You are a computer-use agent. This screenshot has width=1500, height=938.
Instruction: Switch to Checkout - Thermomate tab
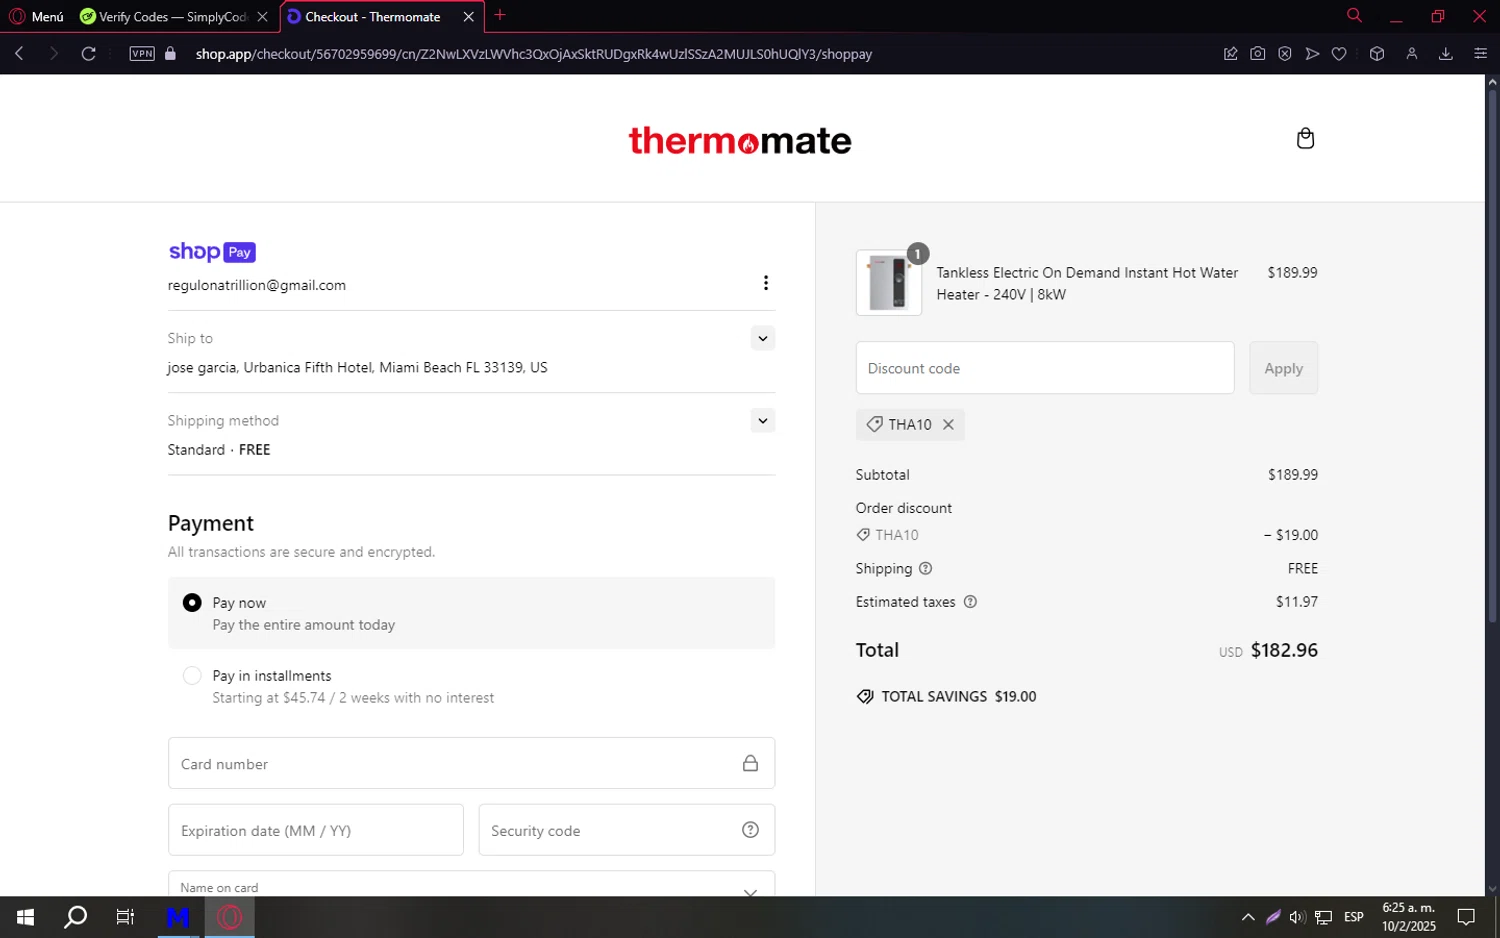(372, 17)
